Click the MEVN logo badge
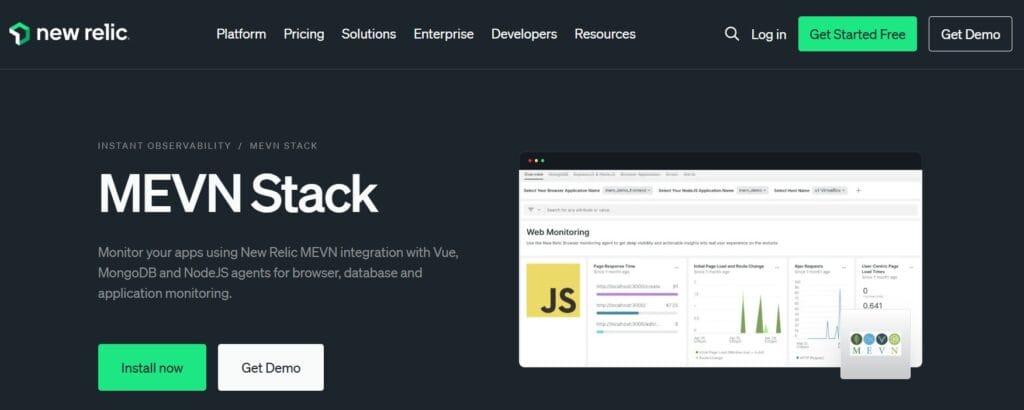The height and width of the screenshot is (410, 1024). [875, 342]
